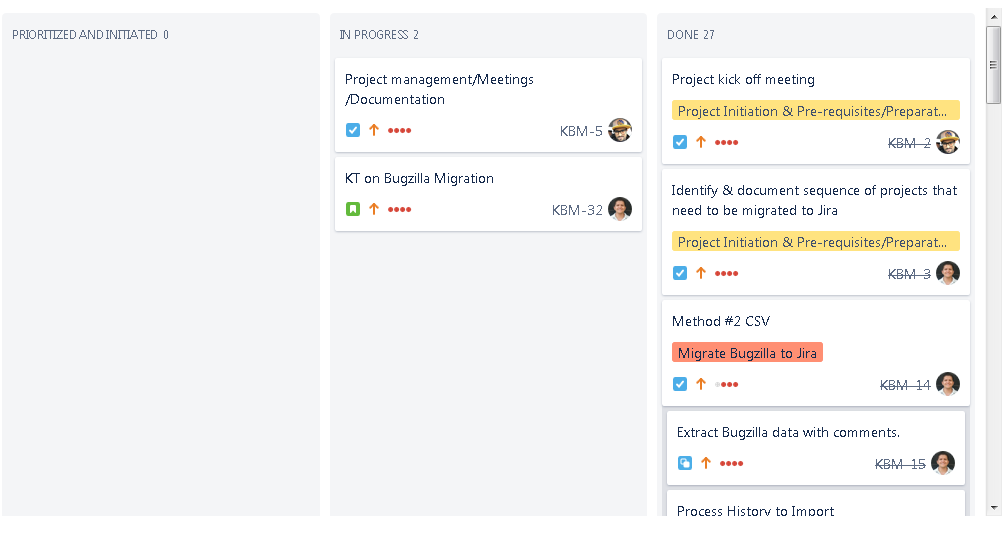The height and width of the screenshot is (536, 1004).
Task: Click the dots indicator on KBM-14 card
Action: point(727,384)
